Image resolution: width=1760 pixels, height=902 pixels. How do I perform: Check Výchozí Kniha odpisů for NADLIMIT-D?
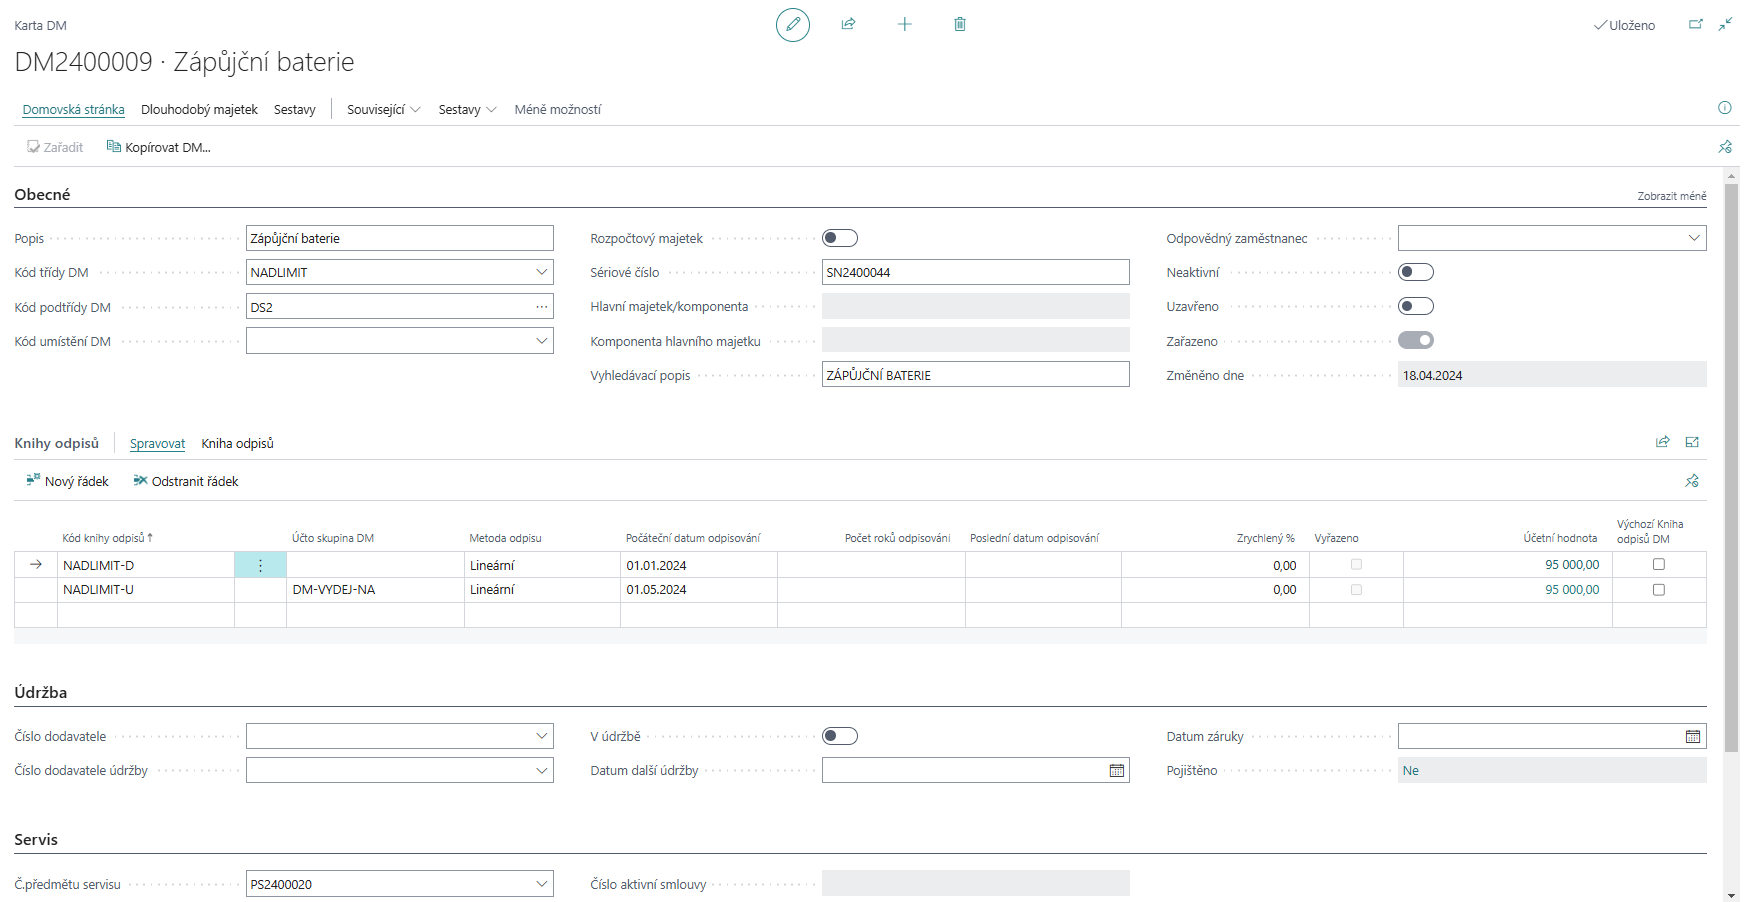[x=1659, y=565]
